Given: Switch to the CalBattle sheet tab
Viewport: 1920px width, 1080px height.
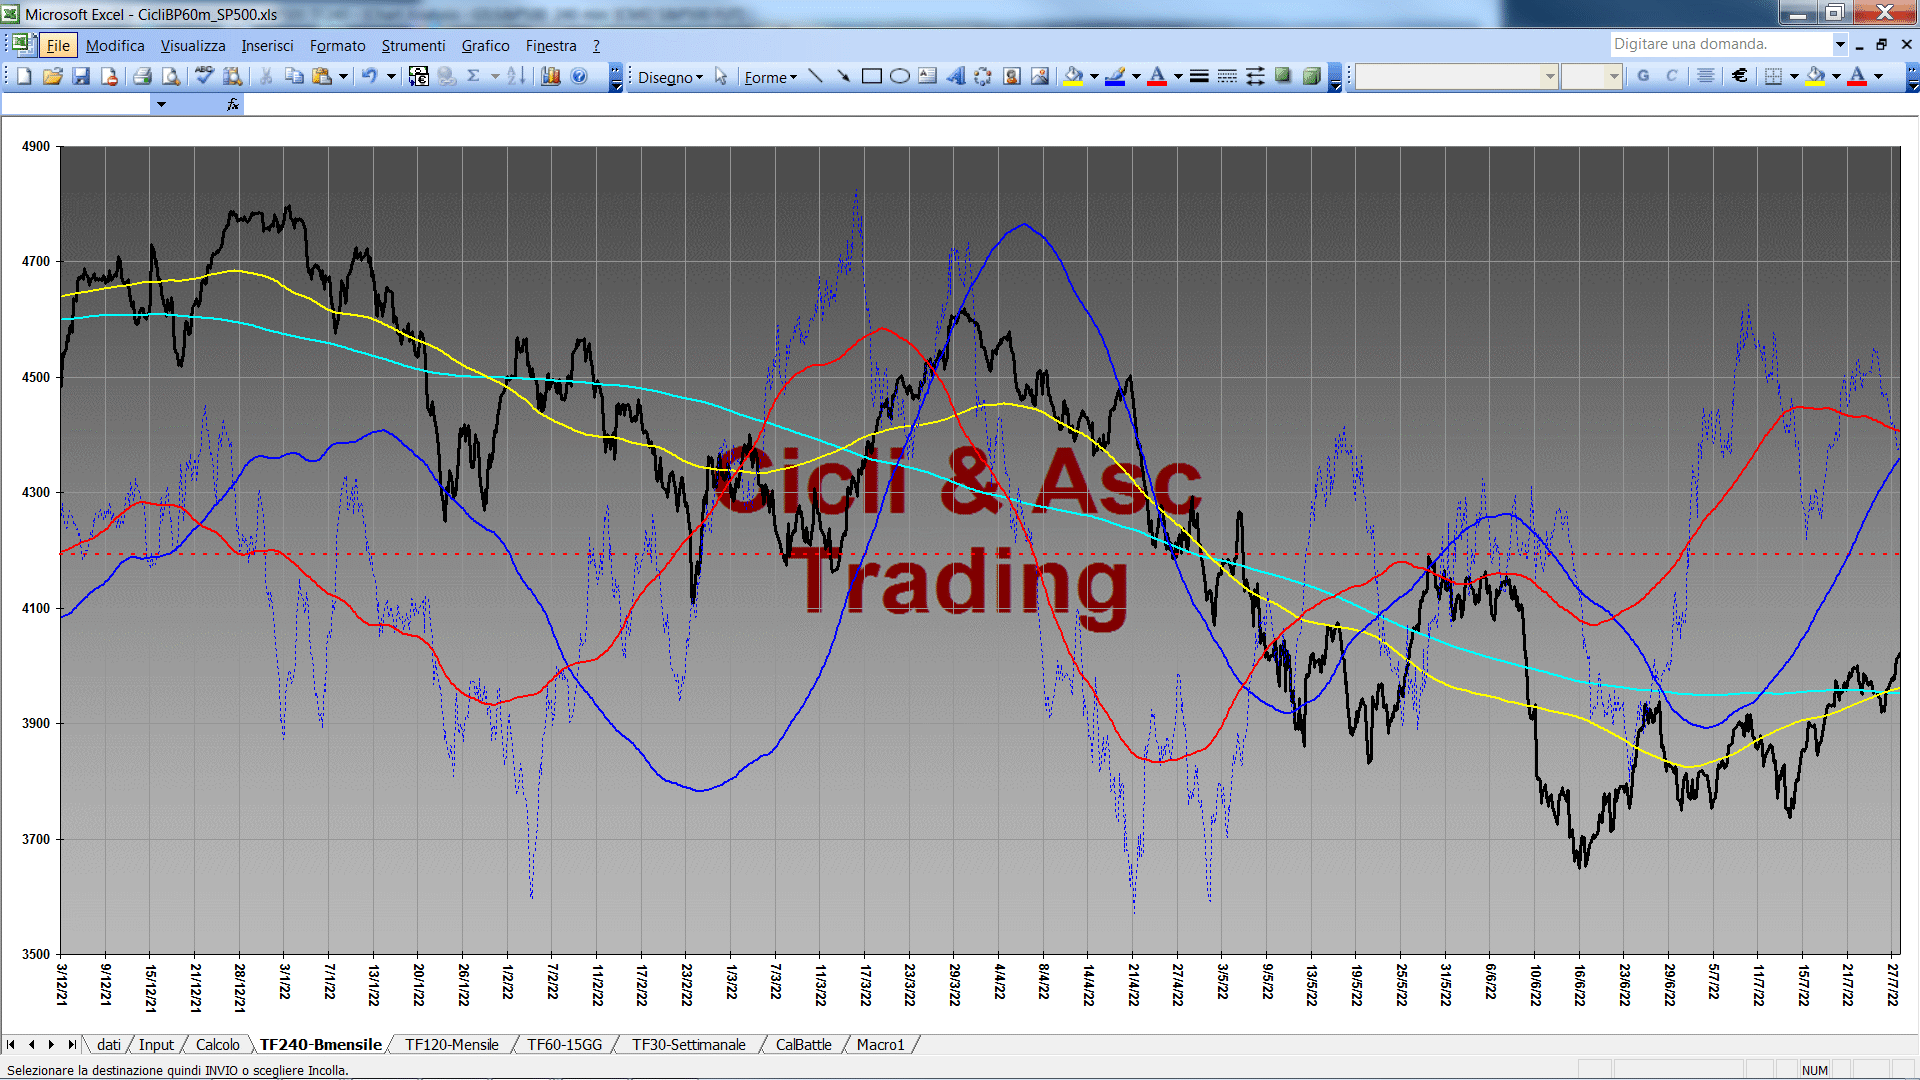Looking at the screenshot, I should (804, 1045).
